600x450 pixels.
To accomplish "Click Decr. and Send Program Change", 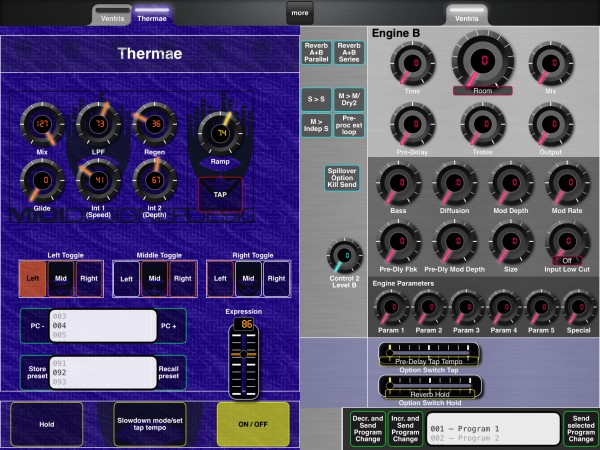I will pyautogui.click(x=368, y=429).
